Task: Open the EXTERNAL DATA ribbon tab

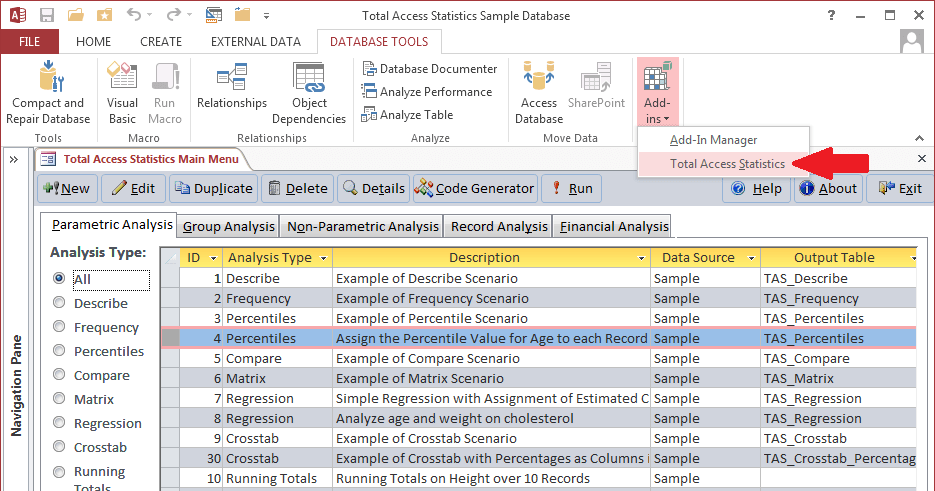Action: coord(255,42)
